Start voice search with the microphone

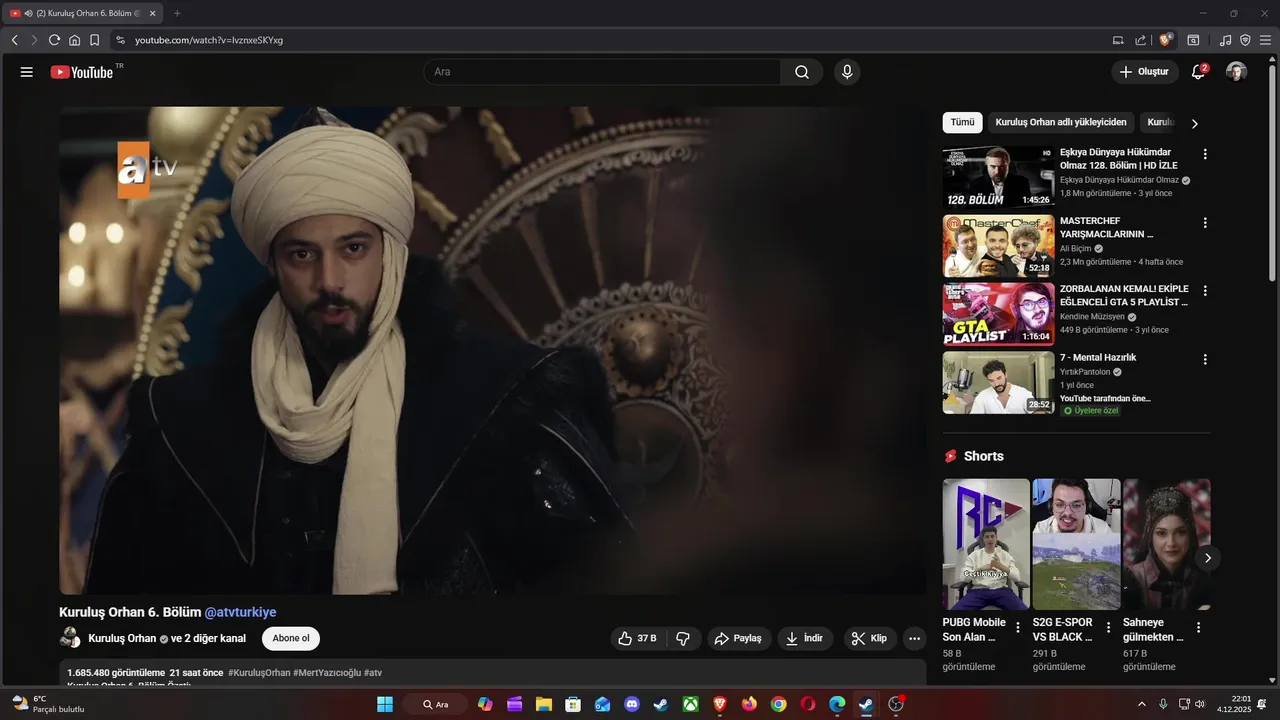pos(847,72)
